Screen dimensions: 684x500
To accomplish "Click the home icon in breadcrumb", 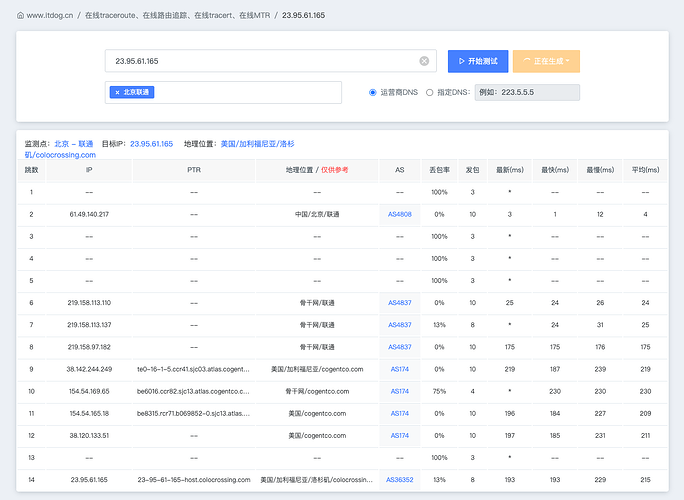I will (x=21, y=15).
